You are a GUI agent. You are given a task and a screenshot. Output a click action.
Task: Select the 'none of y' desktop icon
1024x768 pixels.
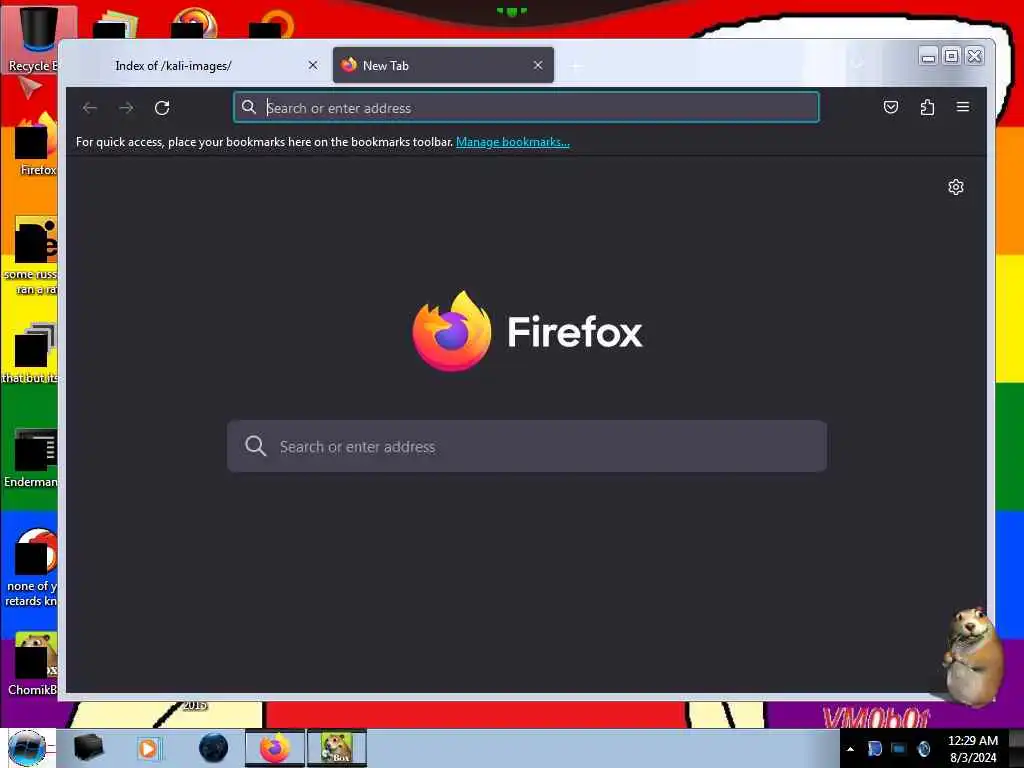coord(33,567)
